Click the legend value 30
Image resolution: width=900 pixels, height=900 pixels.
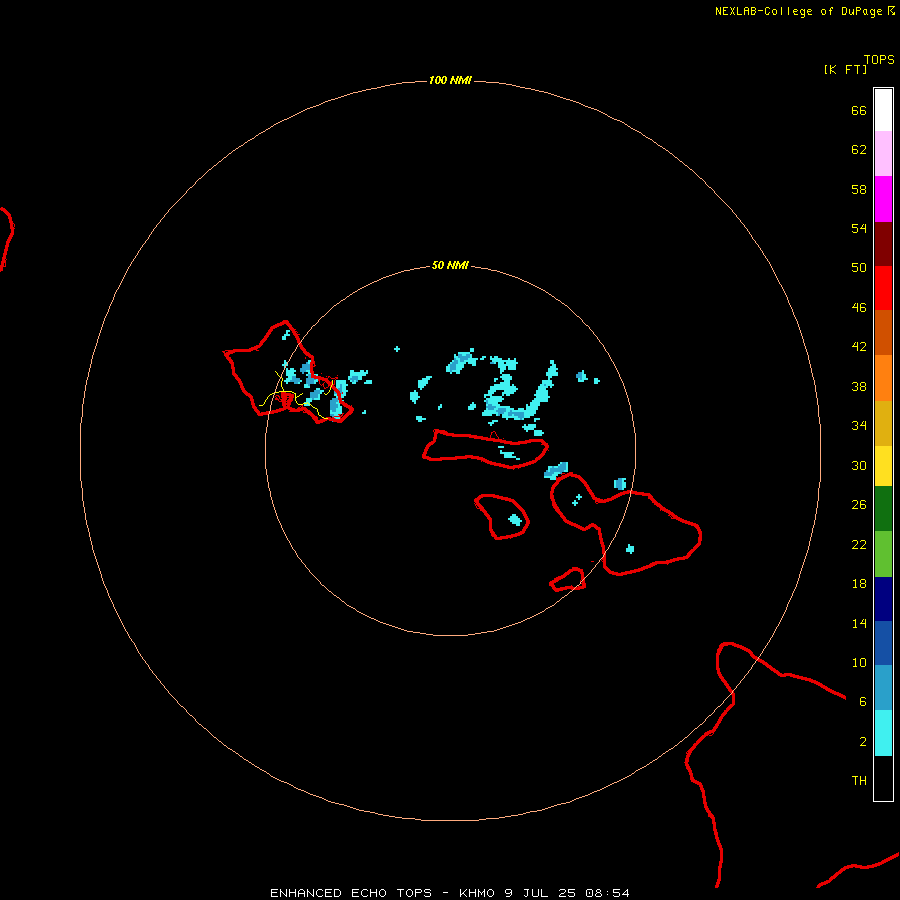click(859, 465)
